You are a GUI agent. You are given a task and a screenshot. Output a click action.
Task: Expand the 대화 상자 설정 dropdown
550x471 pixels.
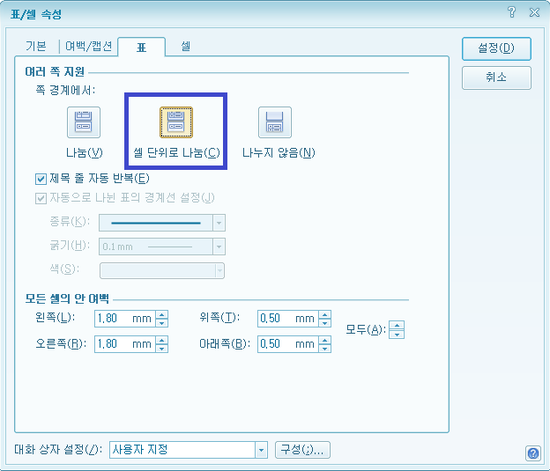click(261, 450)
